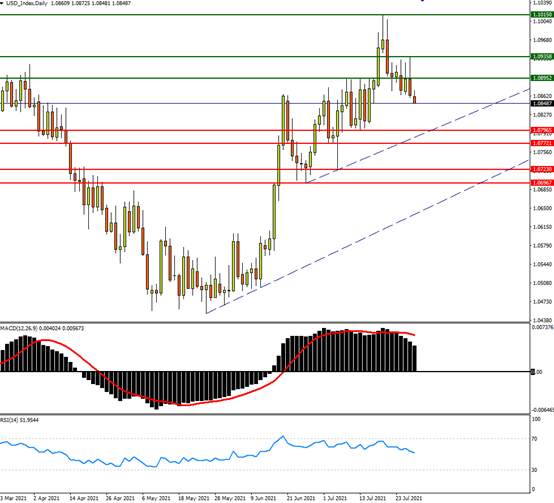Viewport: 554px width, 503px height.
Task: Select the red 1.07230 price tag
Action: tap(542, 169)
